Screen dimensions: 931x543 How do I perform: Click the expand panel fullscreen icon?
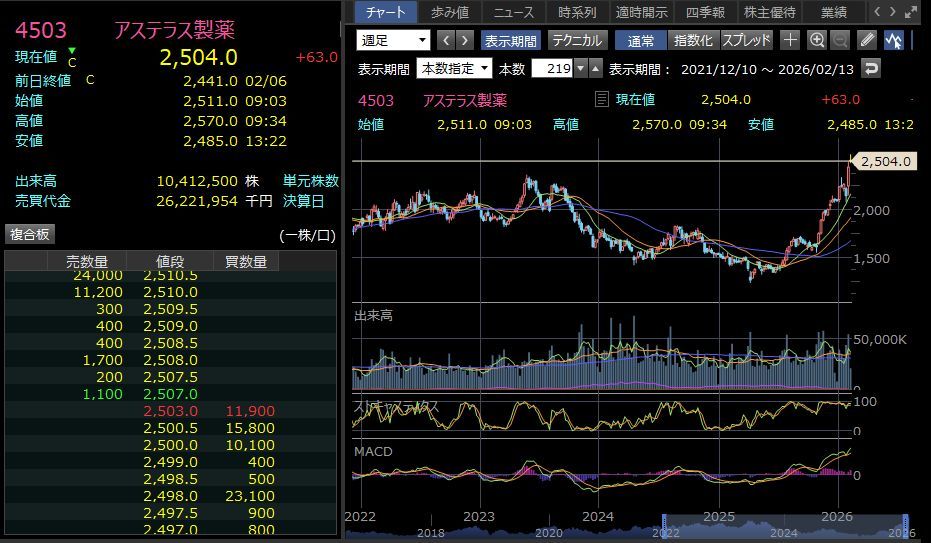point(911,12)
